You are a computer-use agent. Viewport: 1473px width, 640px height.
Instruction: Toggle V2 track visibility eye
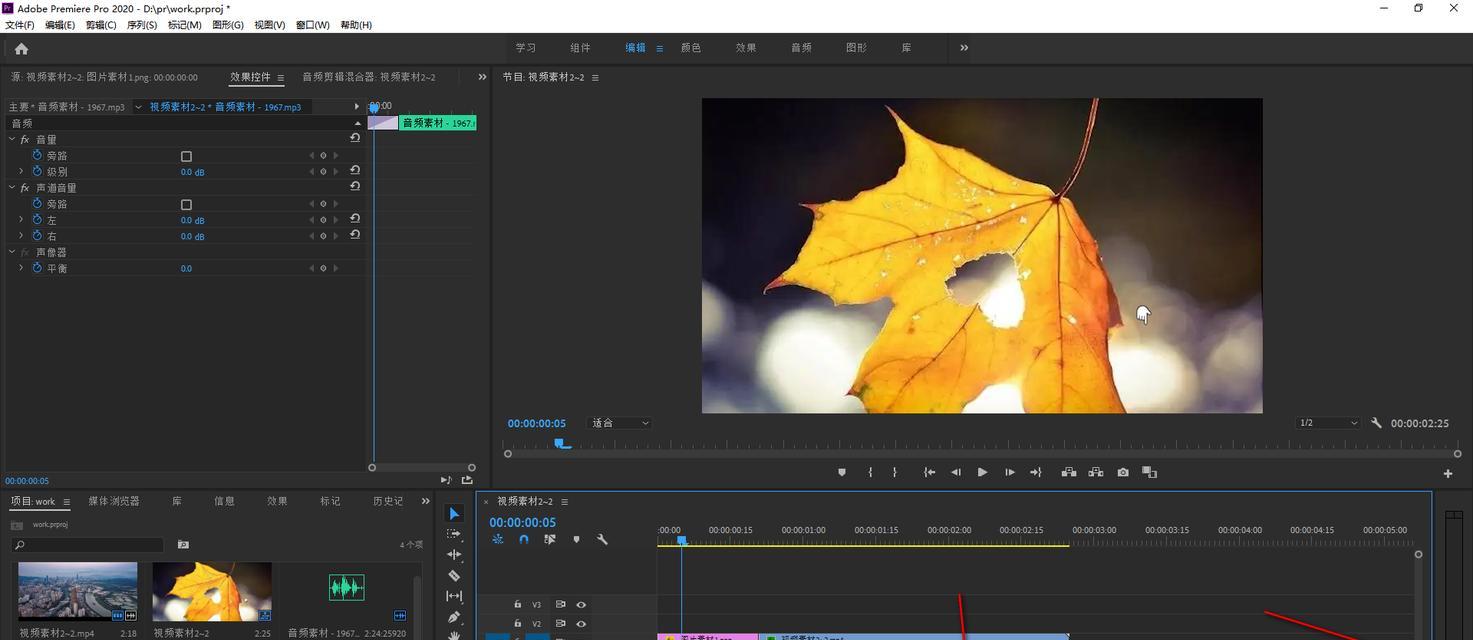click(x=581, y=624)
